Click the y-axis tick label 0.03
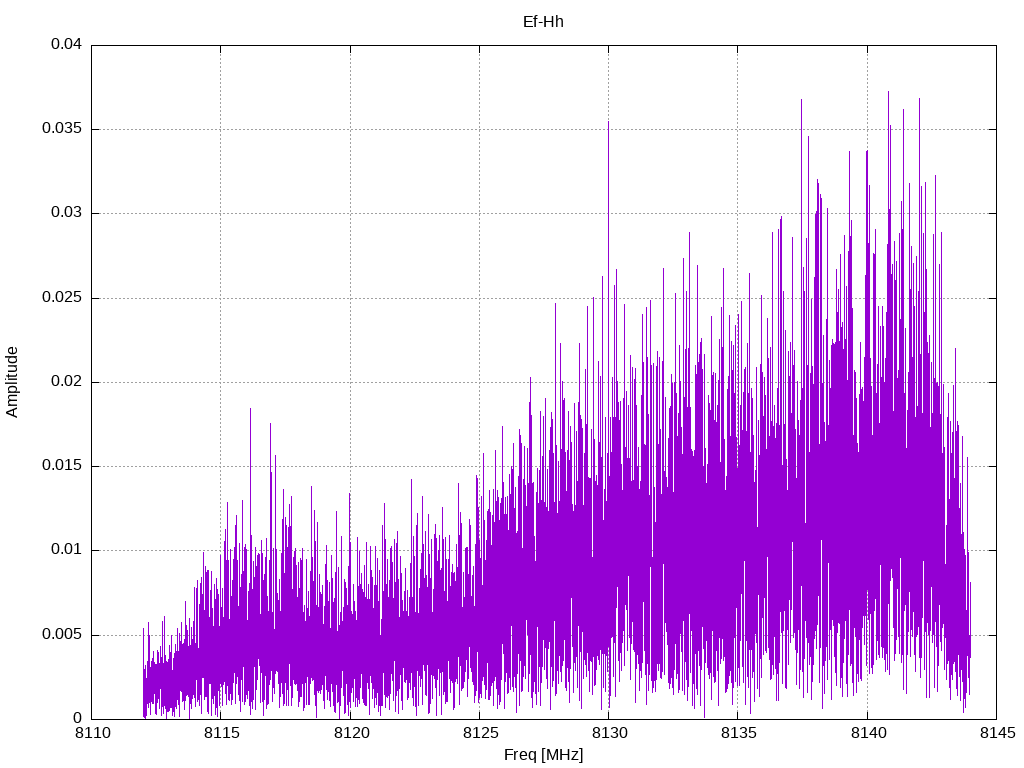1024x768 pixels. click(67, 213)
